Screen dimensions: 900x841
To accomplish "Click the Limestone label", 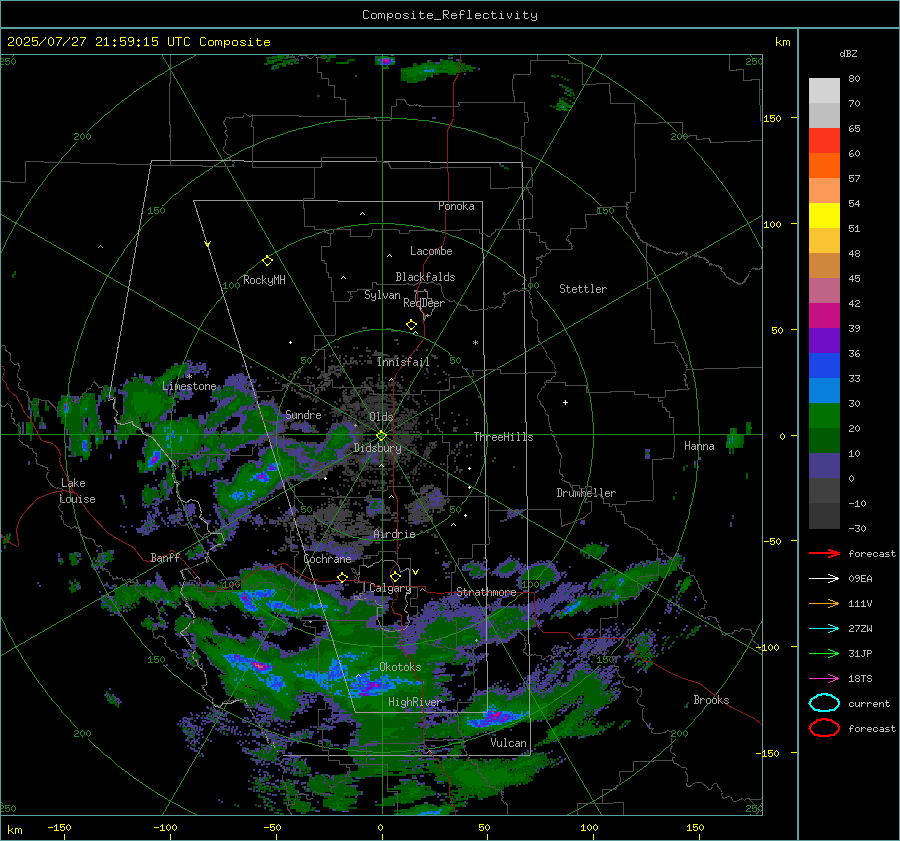I will (x=189, y=386).
